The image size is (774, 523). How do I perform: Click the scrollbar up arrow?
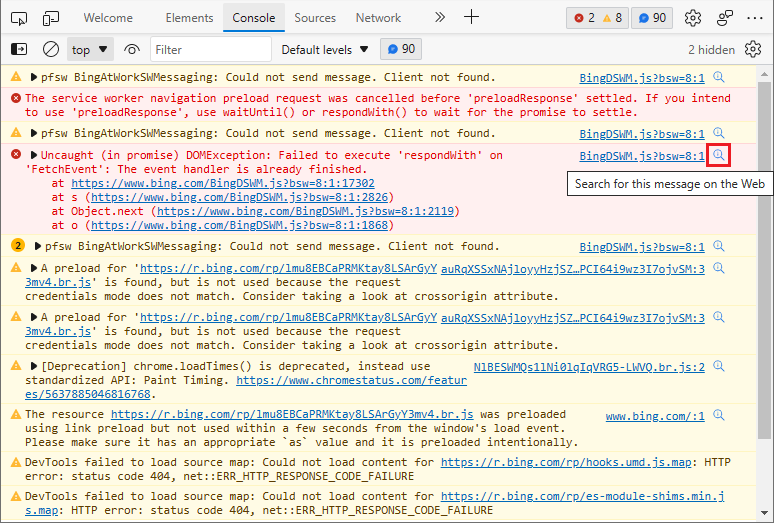pyautogui.click(x=764, y=75)
